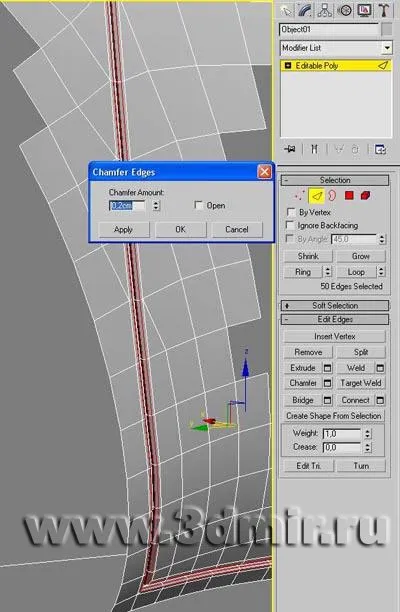
Task: Select Element sub-object level
Action: coord(366,196)
